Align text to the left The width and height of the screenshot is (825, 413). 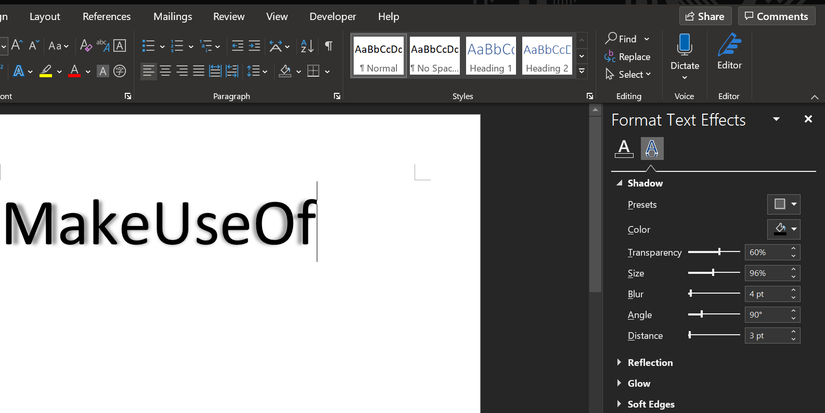point(149,70)
